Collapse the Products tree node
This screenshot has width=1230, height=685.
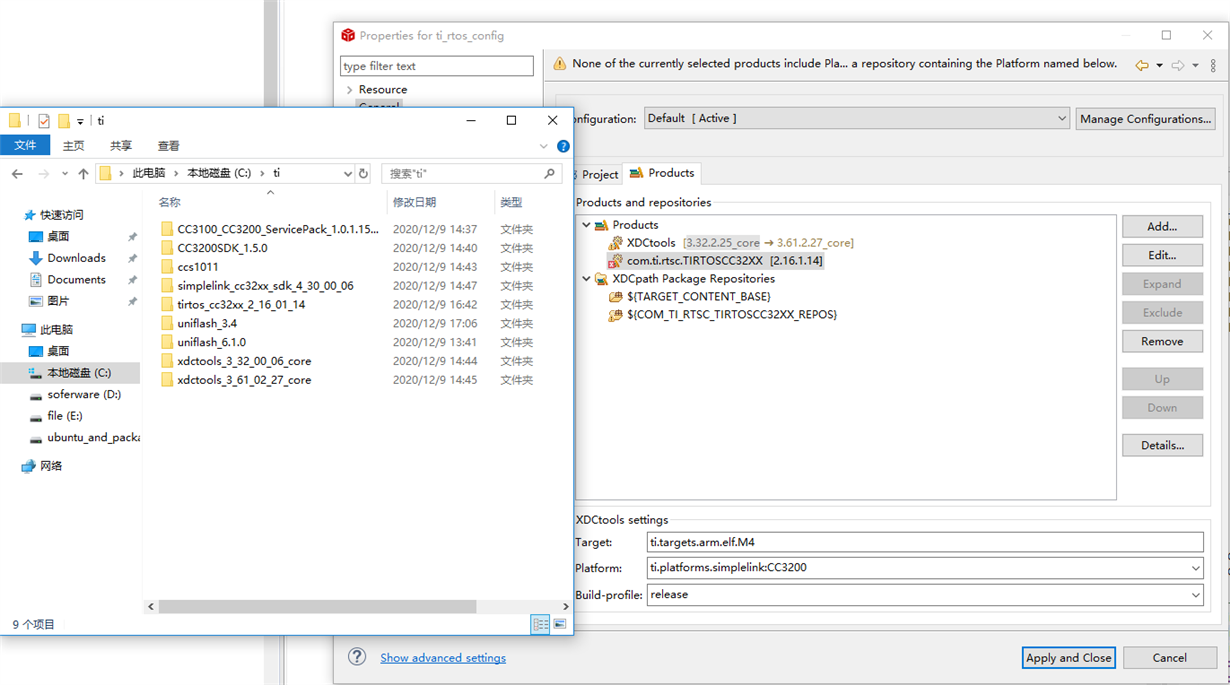(x=586, y=225)
